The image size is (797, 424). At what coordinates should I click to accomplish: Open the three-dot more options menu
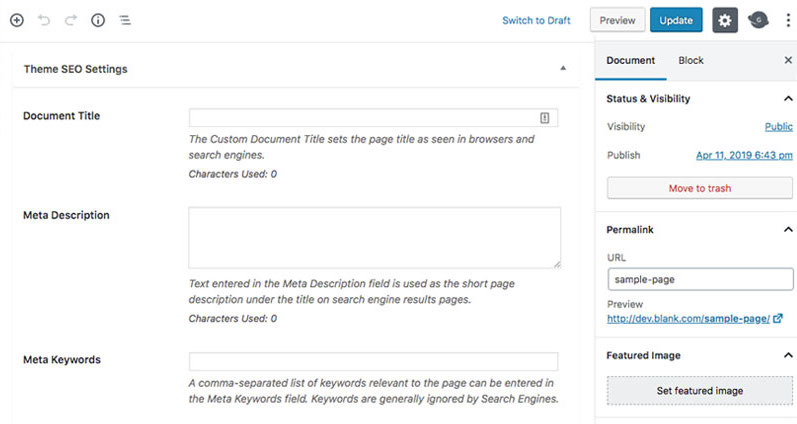[x=788, y=20]
